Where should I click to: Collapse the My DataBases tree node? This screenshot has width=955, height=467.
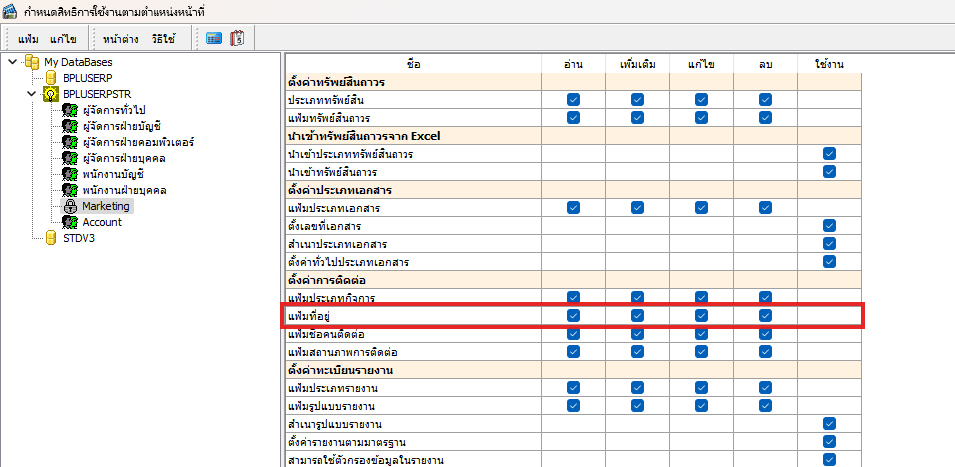tap(12, 62)
